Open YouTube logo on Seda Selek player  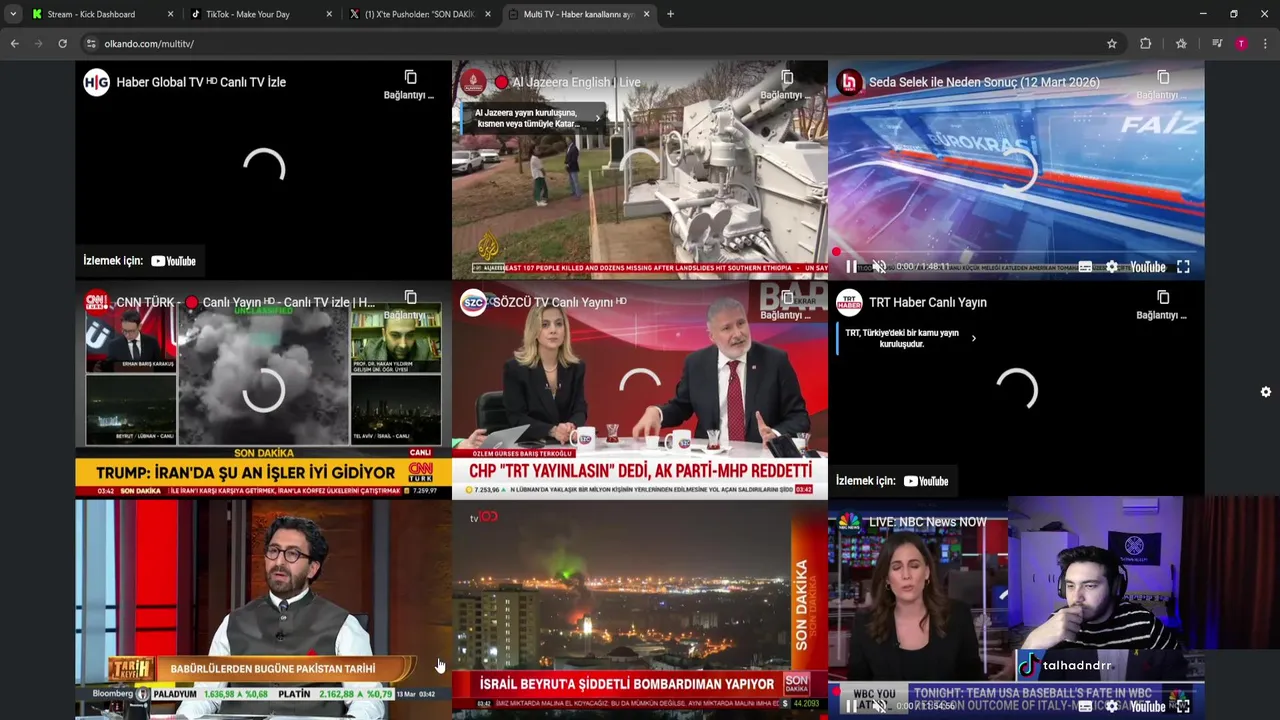point(1148,267)
